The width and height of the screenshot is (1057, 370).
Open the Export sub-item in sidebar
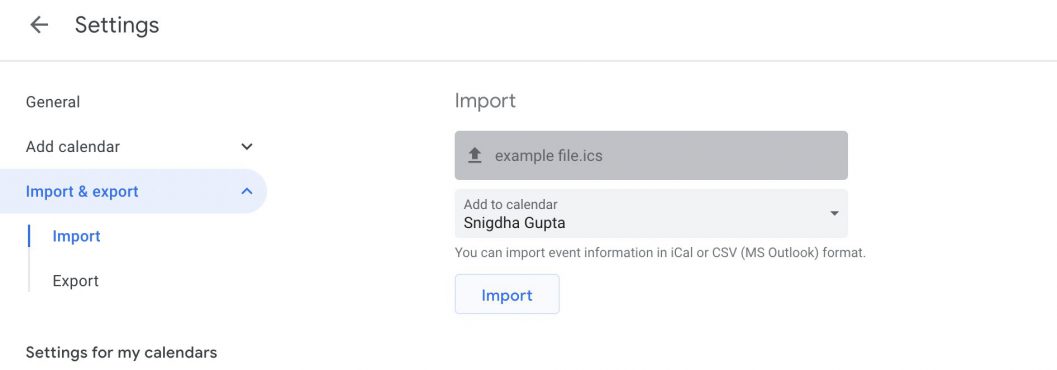pos(76,280)
